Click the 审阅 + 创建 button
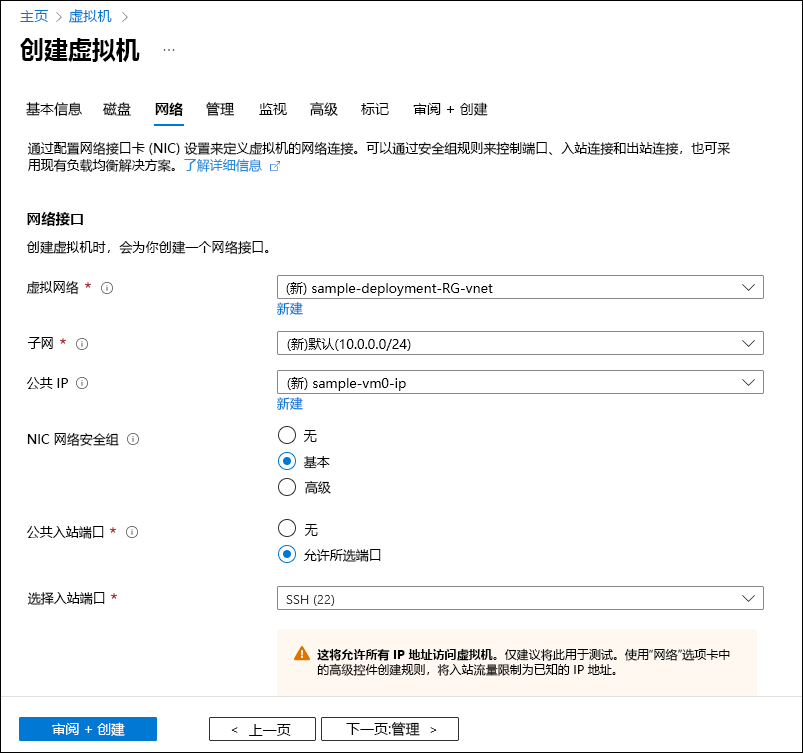Screen dimensions: 803x753 [x=87, y=728]
